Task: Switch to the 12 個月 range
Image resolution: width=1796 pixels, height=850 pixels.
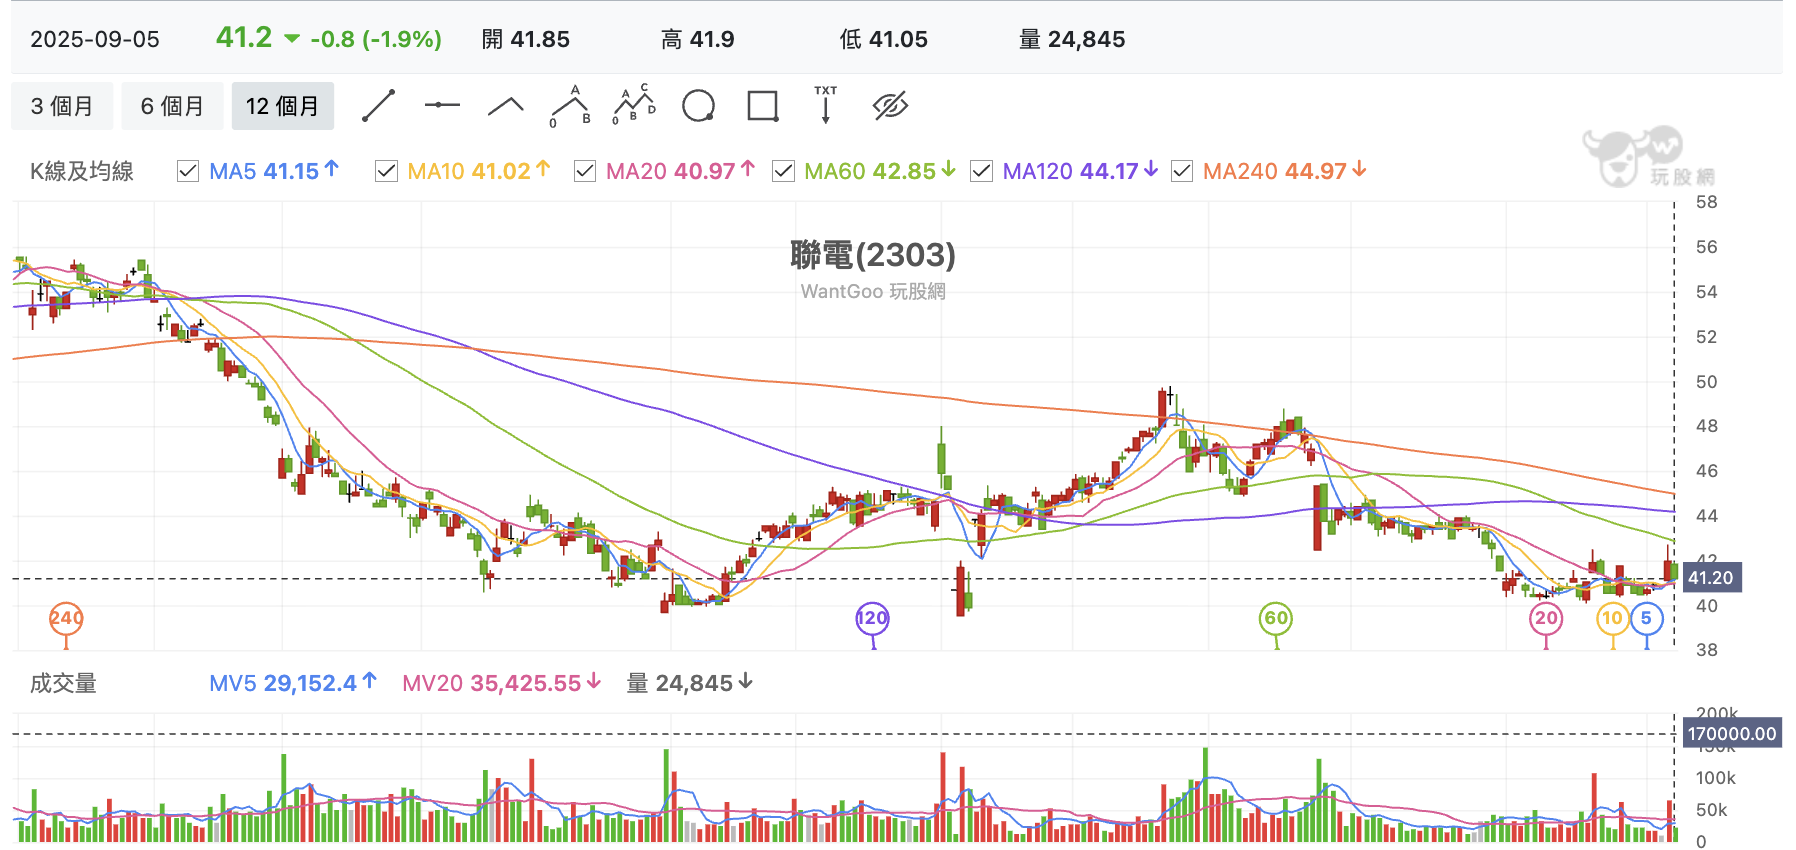Action: 283,106
